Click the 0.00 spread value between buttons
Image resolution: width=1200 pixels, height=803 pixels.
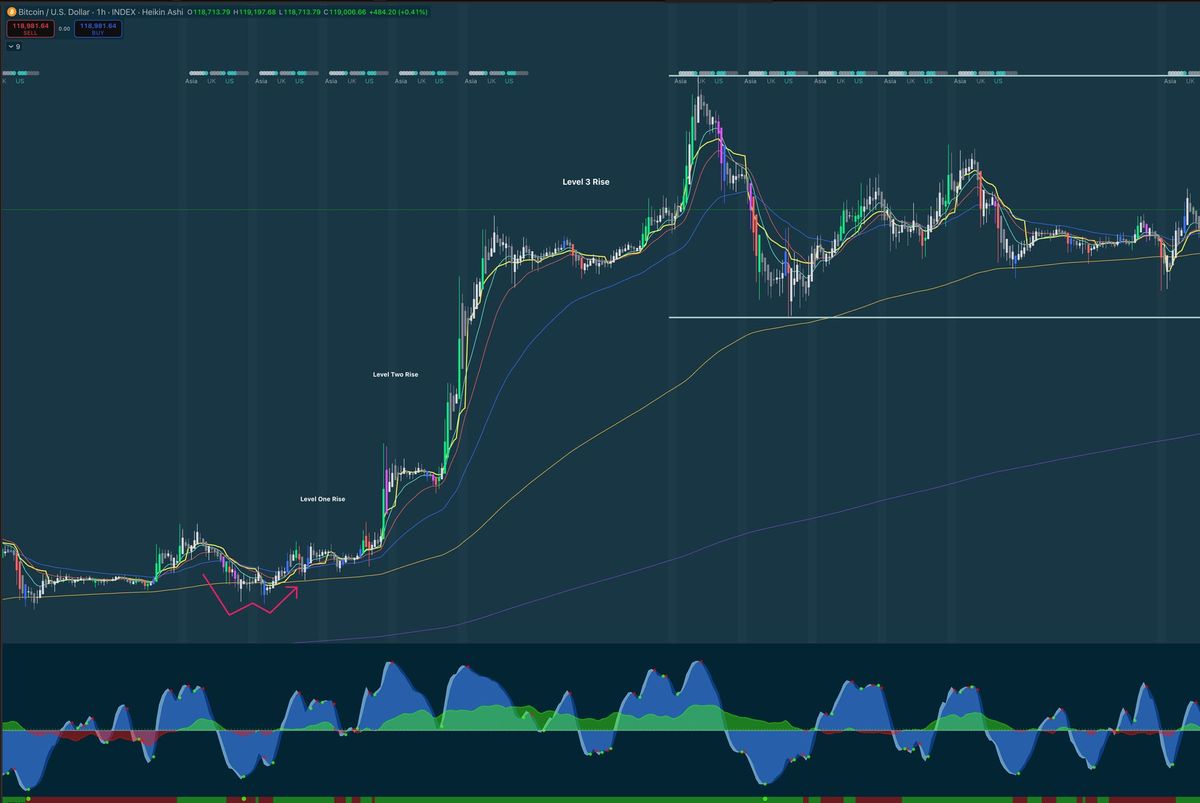pos(64,29)
